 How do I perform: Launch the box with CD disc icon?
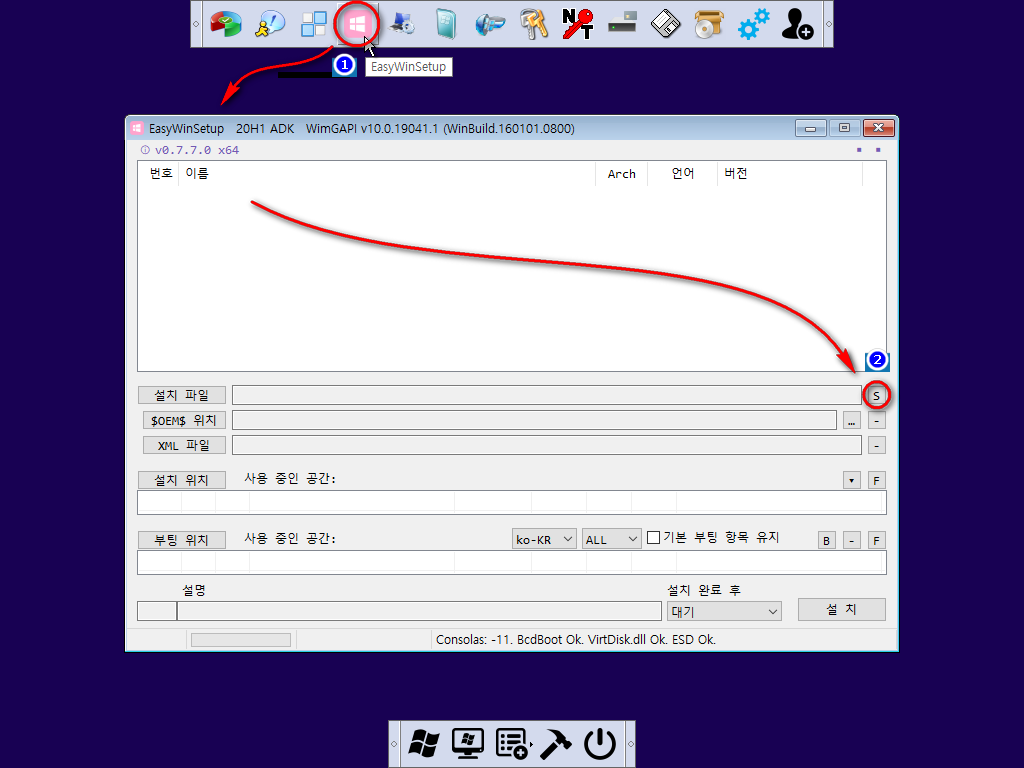709,24
